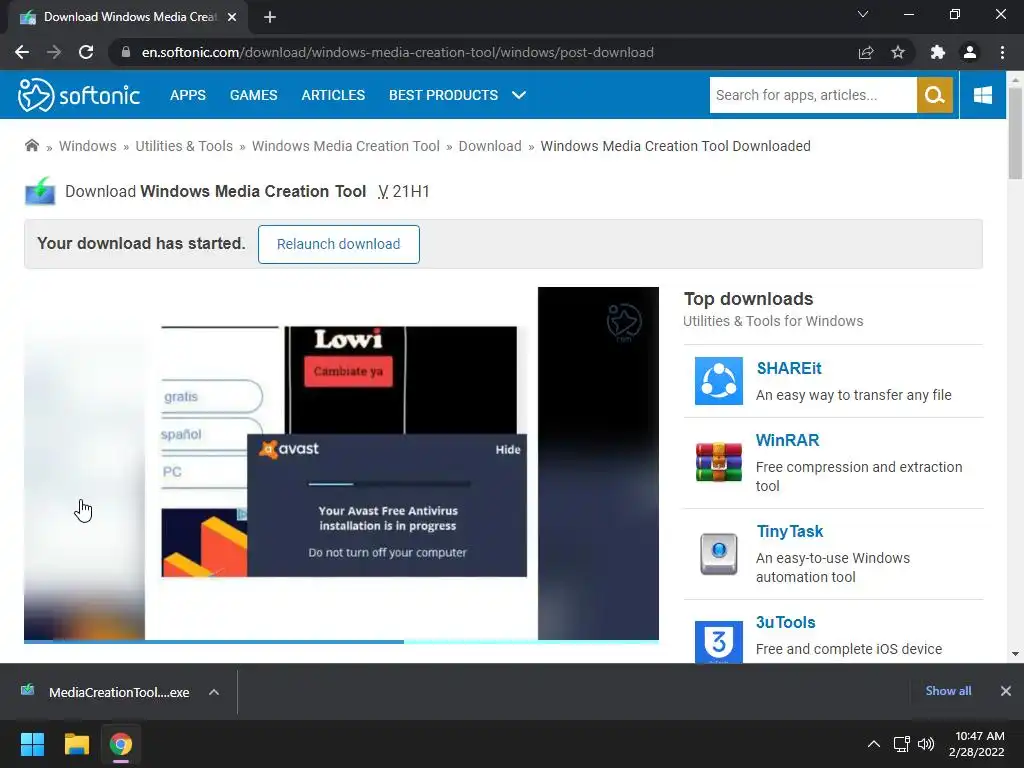Open the Articles menu
This screenshot has height=768, width=1024.
pos(333,95)
